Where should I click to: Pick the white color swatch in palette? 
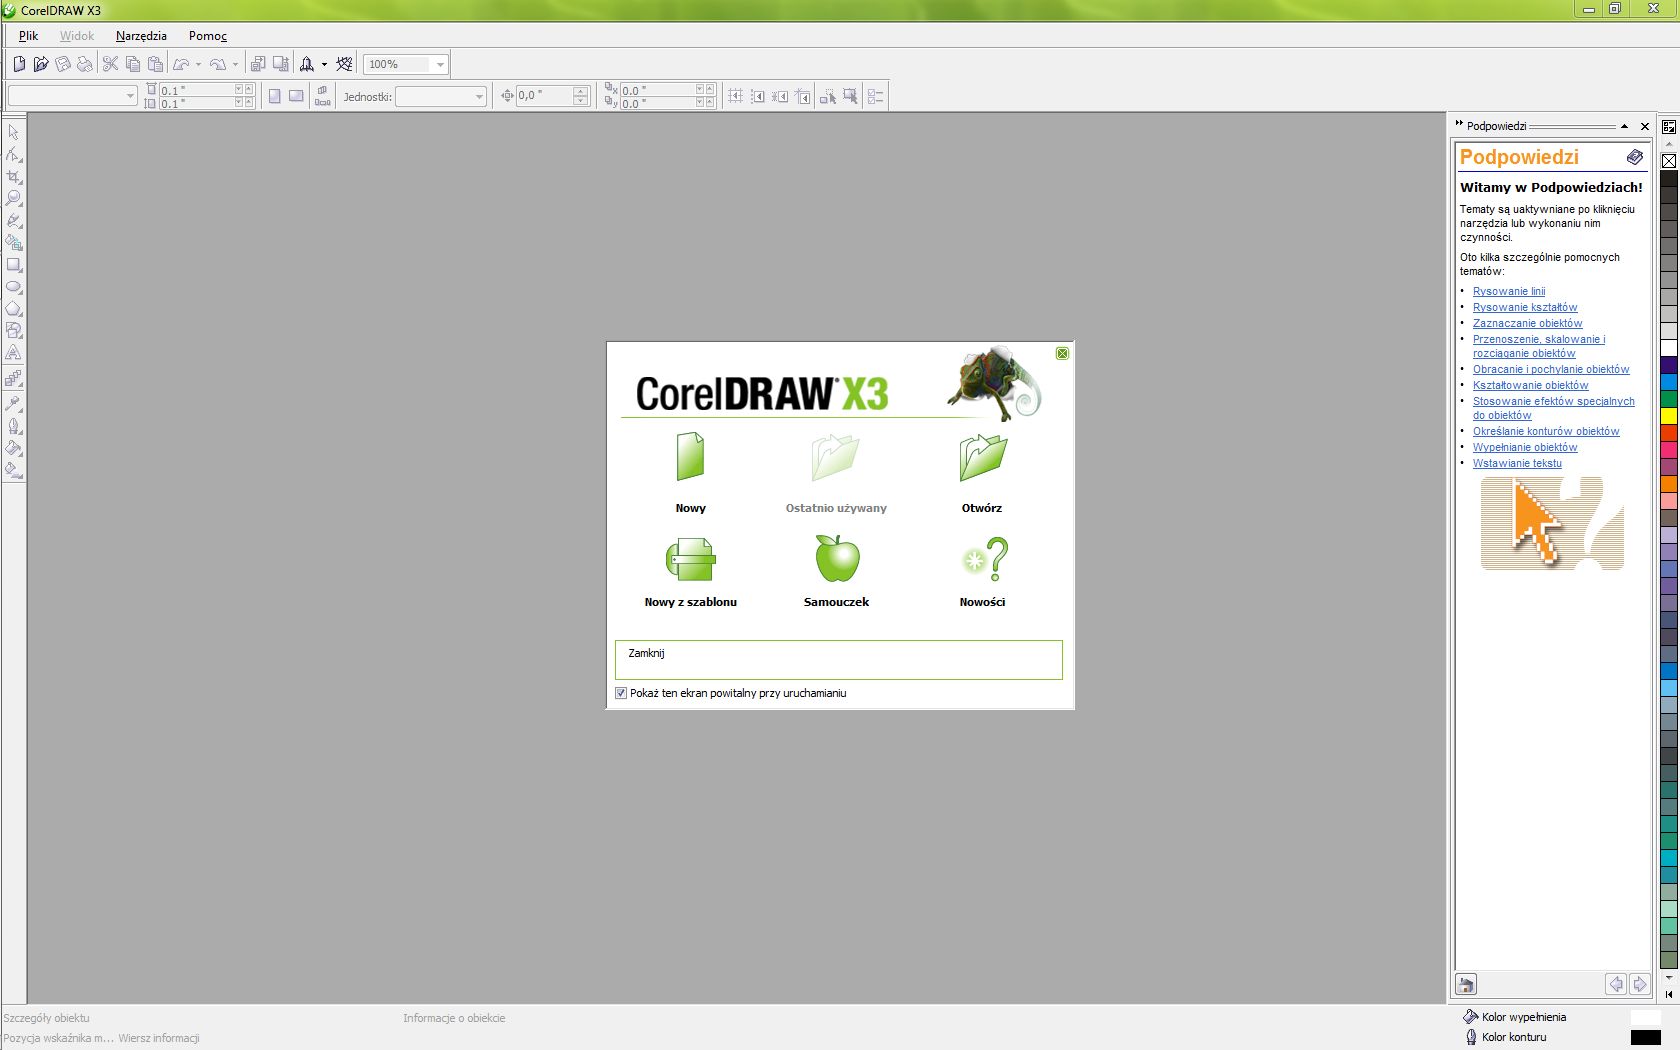pos(1669,348)
